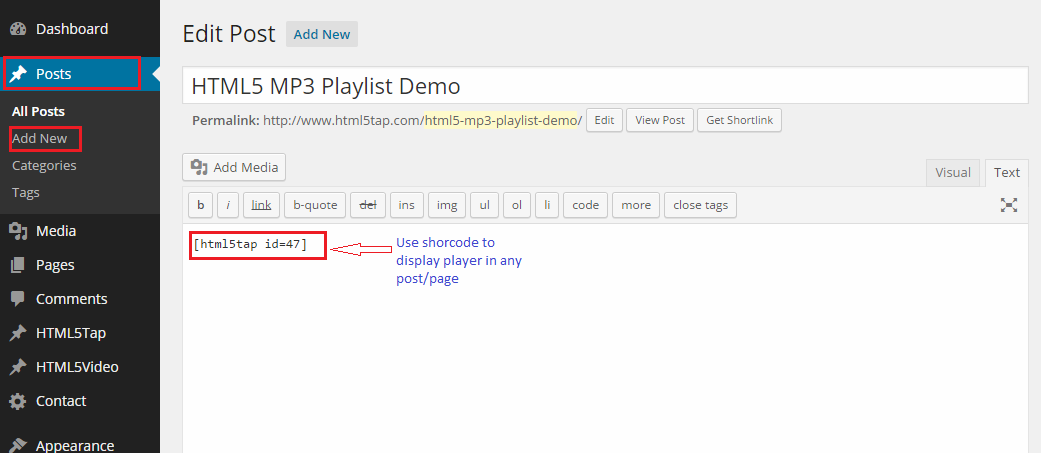
Task: Click the Add Media button
Action: click(234, 167)
